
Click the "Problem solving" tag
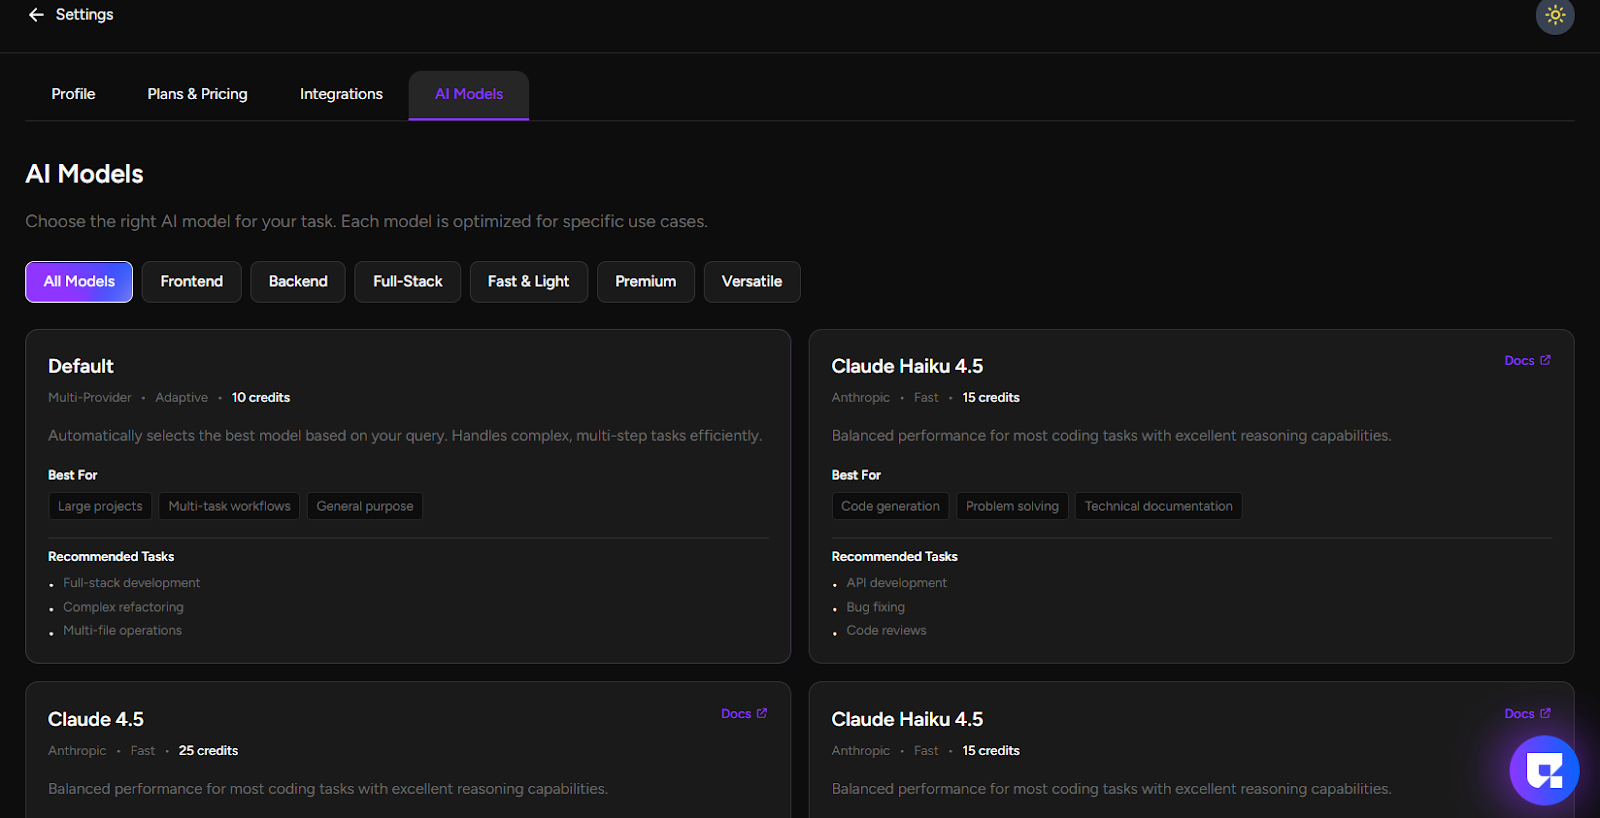[x=1012, y=506]
